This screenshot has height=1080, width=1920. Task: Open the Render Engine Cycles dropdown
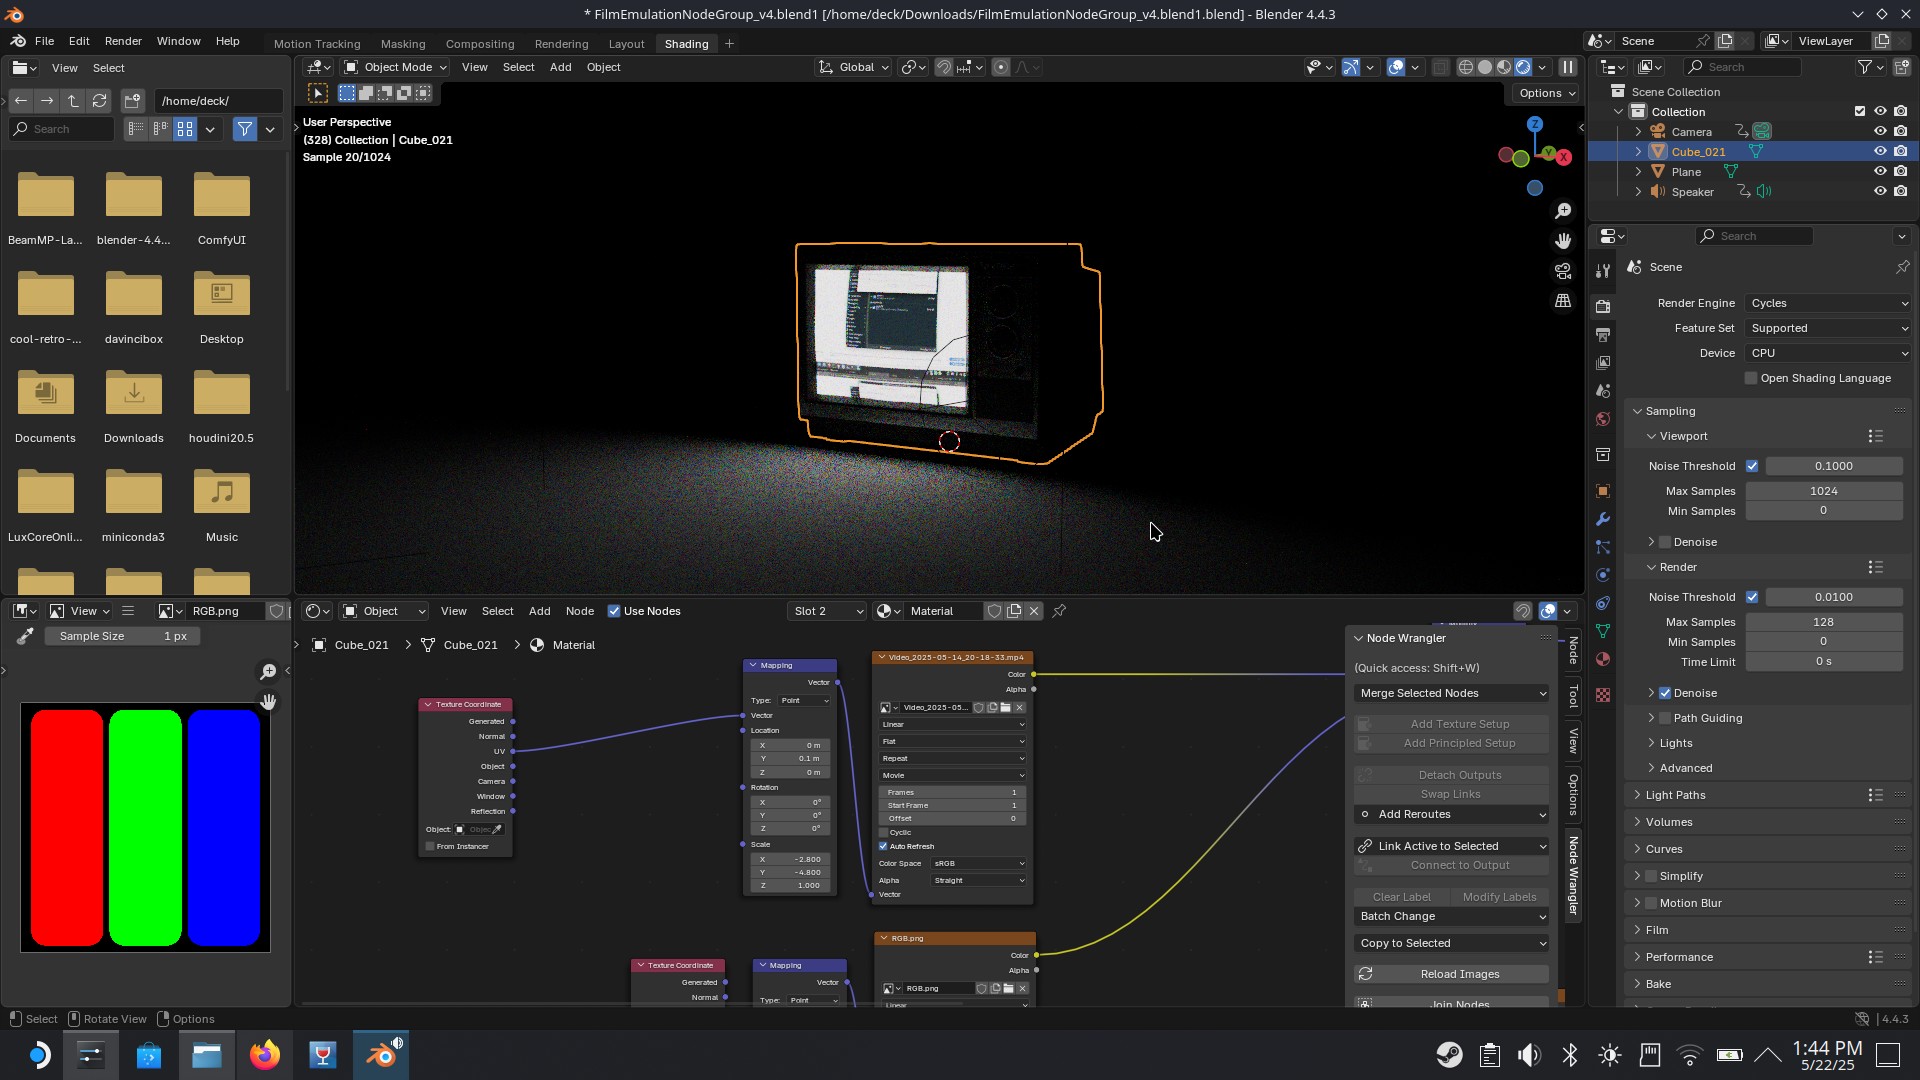[x=1828, y=303]
